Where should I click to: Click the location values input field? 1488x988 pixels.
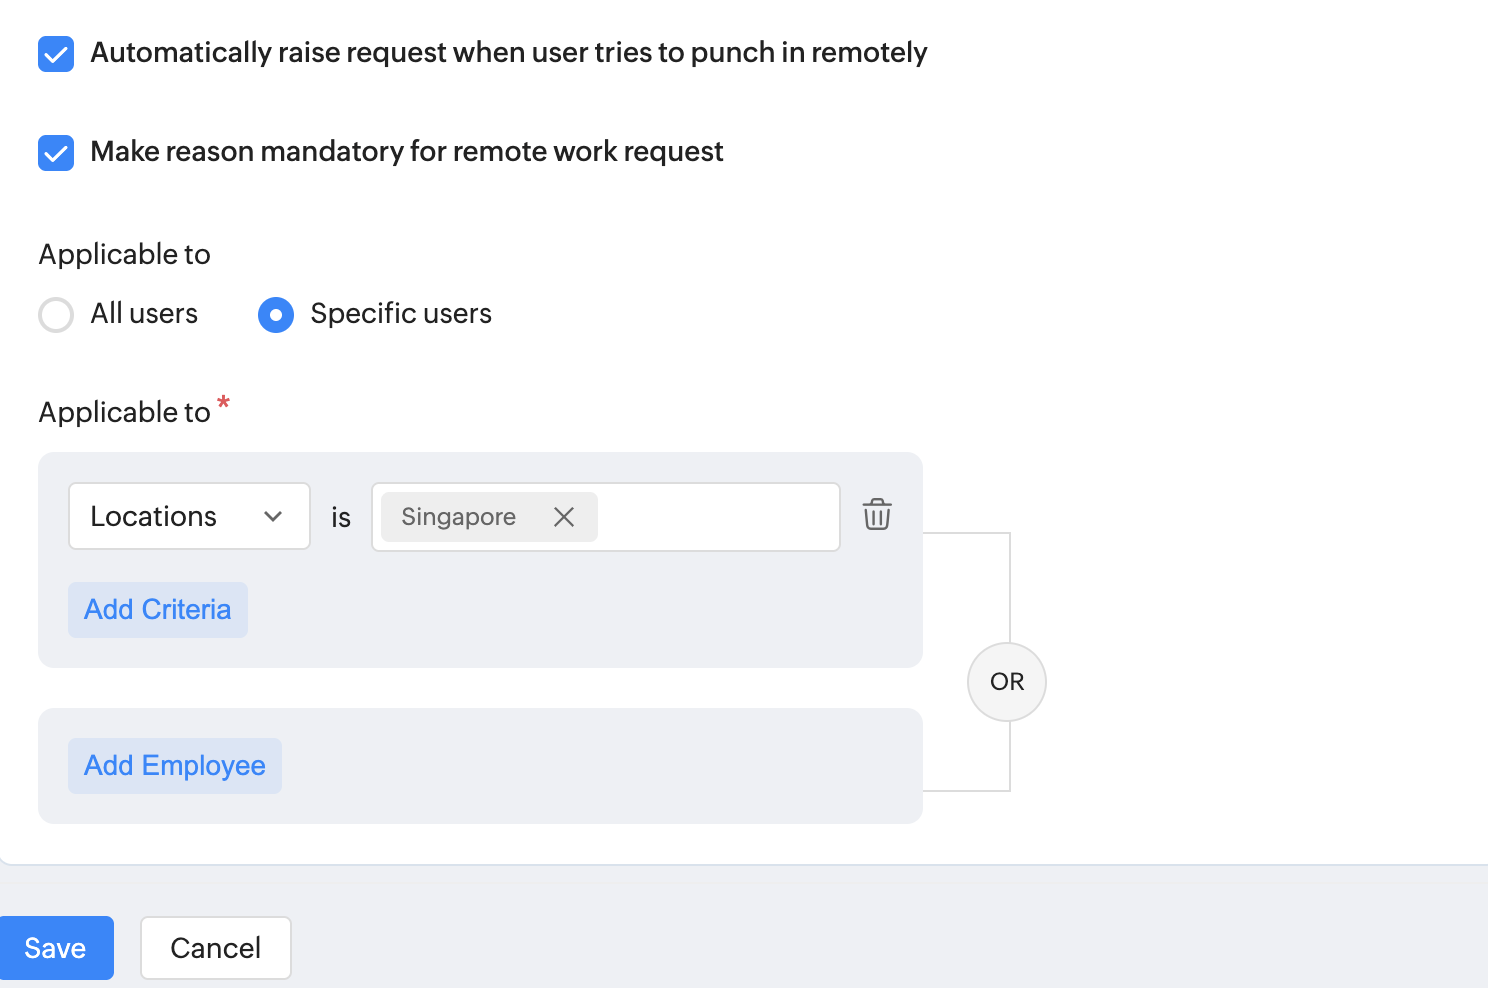point(716,517)
